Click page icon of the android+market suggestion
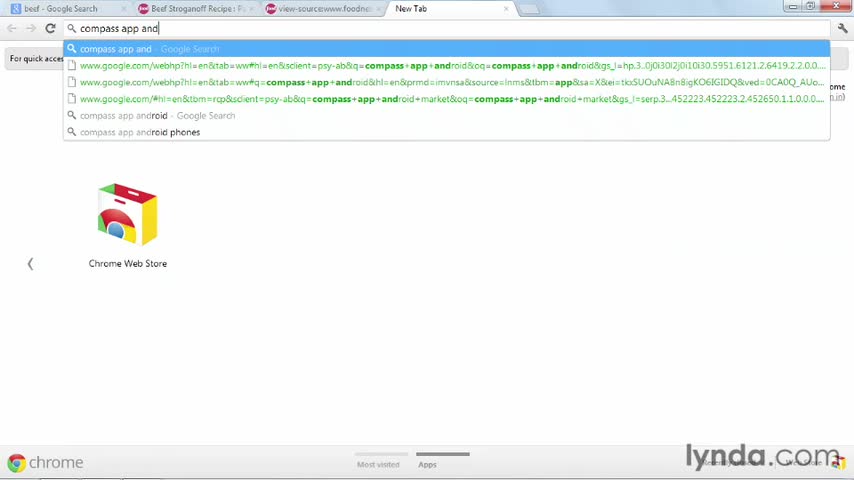 coord(71,99)
